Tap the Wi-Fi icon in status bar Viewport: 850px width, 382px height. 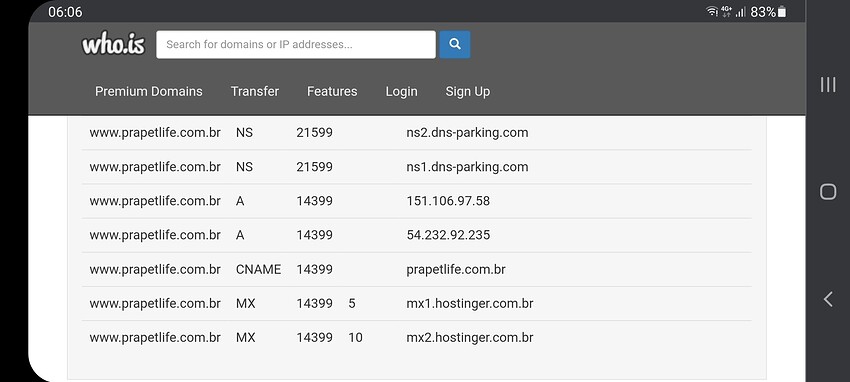pos(712,12)
